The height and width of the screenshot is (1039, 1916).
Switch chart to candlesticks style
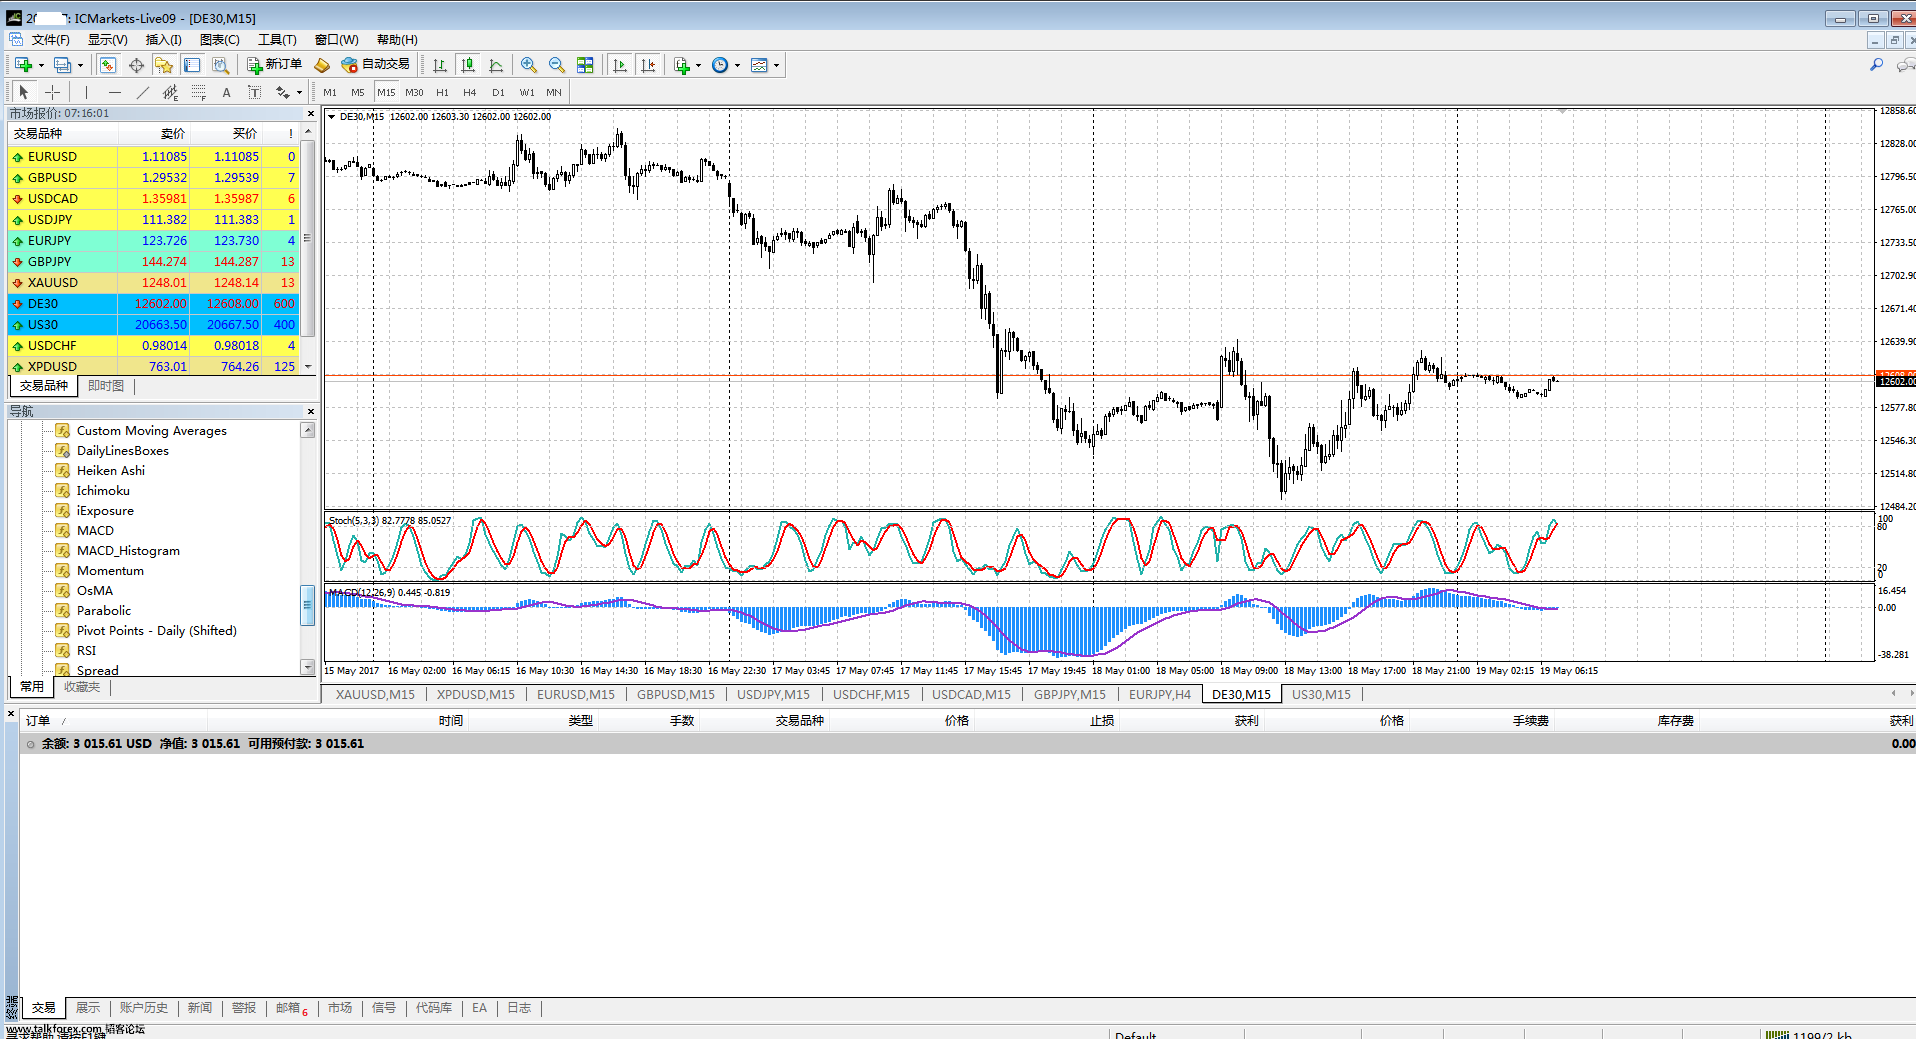tap(468, 65)
